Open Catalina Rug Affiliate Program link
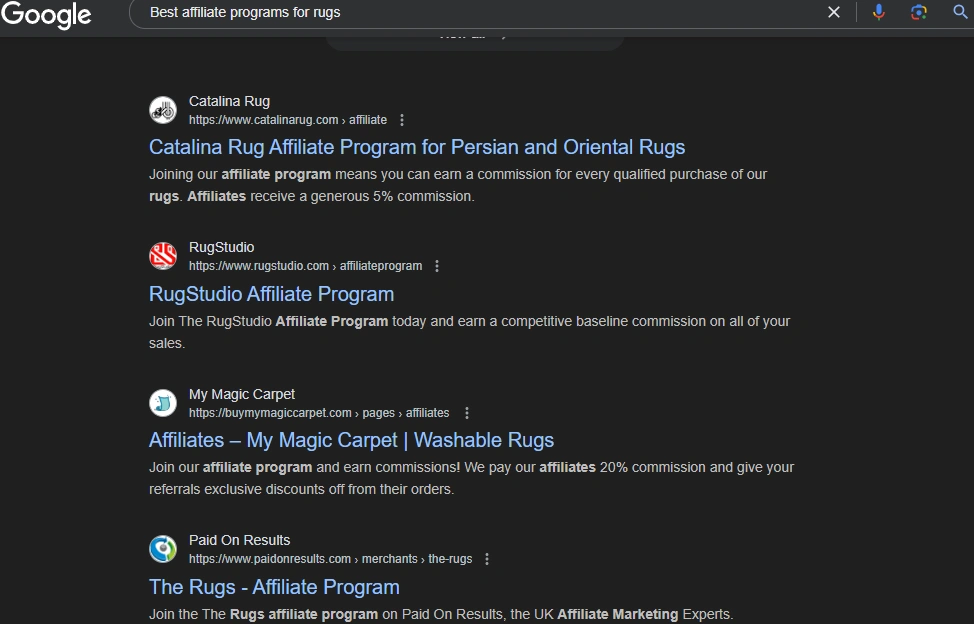974x624 pixels. coord(417,147)
